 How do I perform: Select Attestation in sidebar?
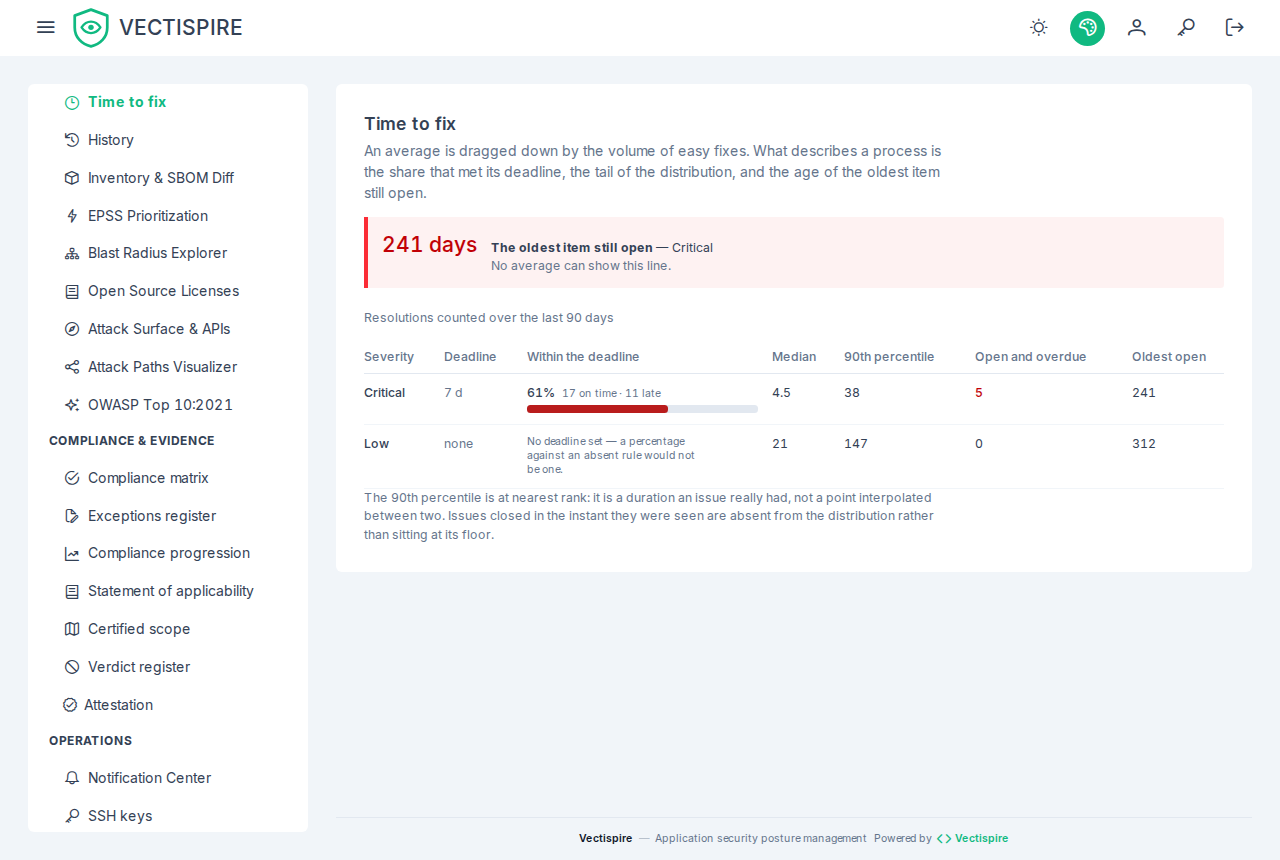(x=168, y=705)
